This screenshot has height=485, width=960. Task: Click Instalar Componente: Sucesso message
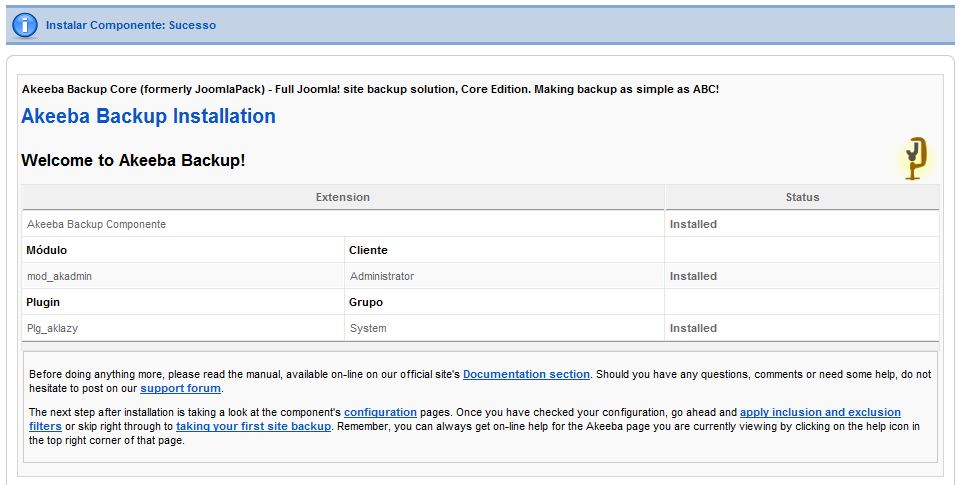pos(130,25)
